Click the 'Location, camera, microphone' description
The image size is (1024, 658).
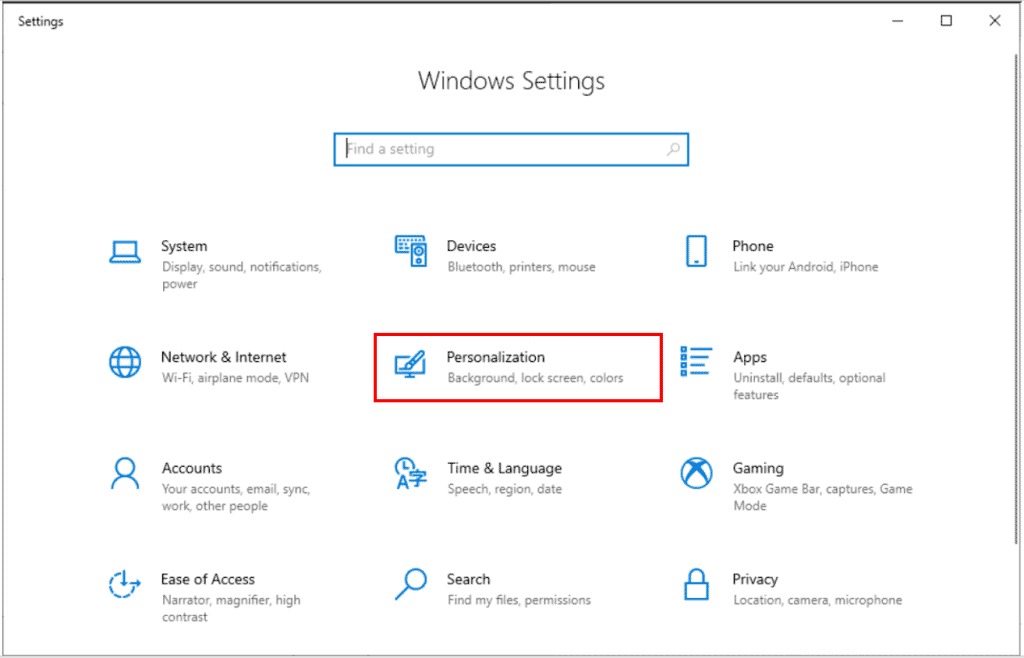click(x=817, y=600)
